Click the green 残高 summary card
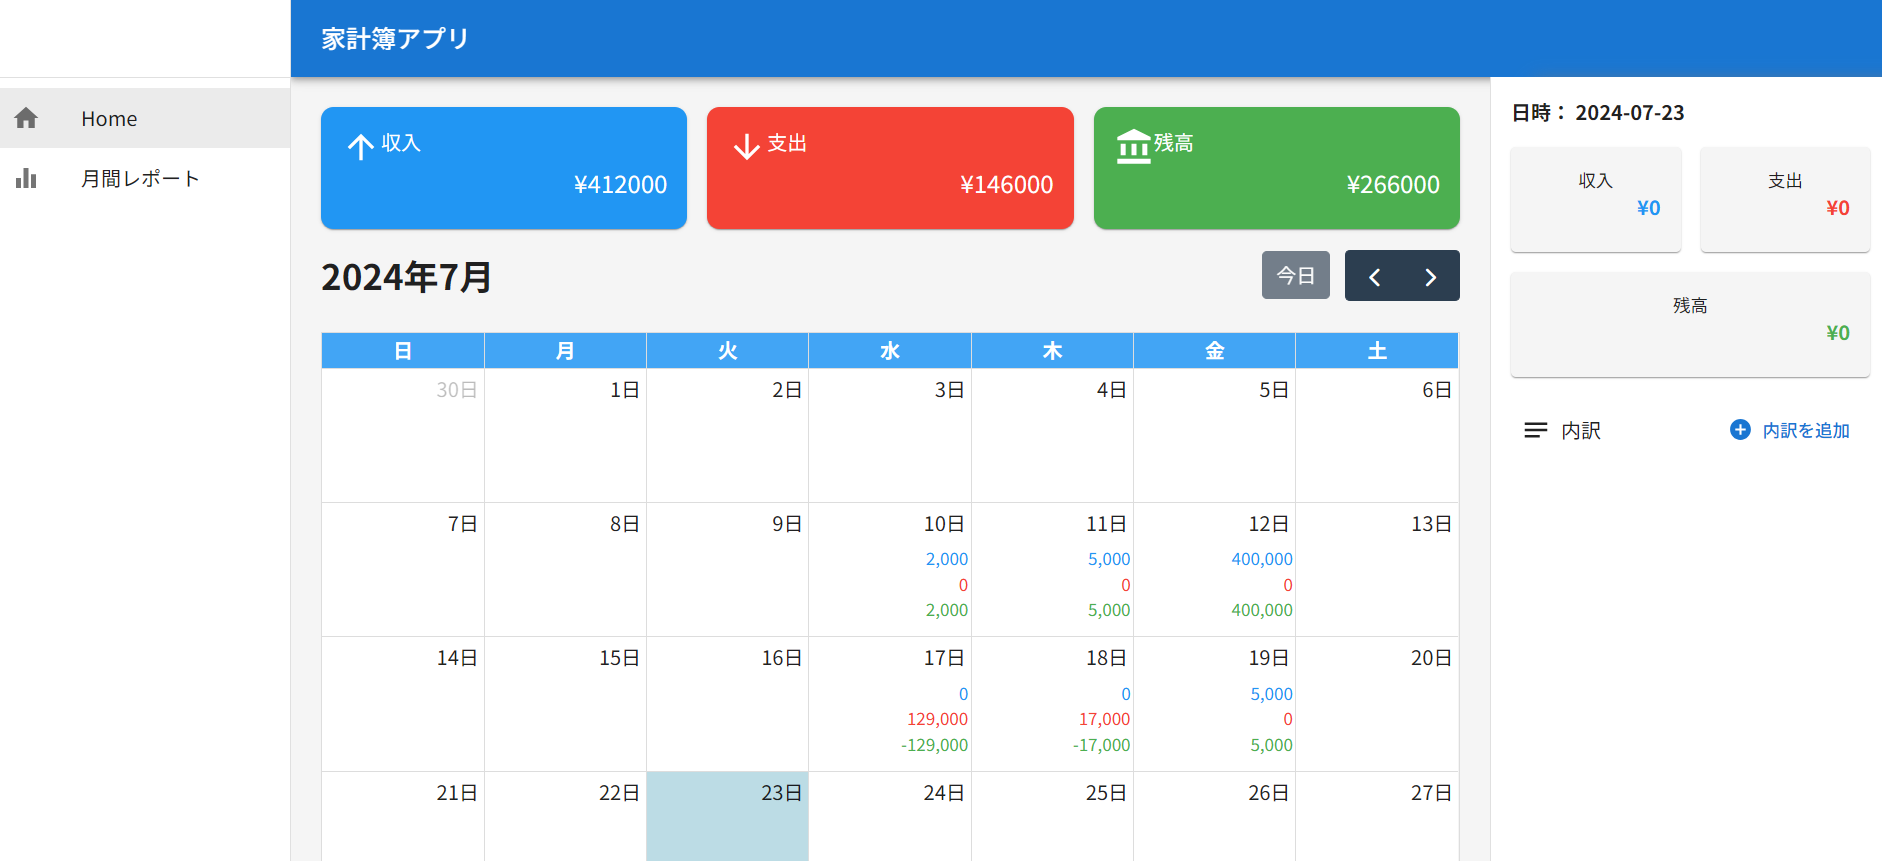 click(1276, 168)
